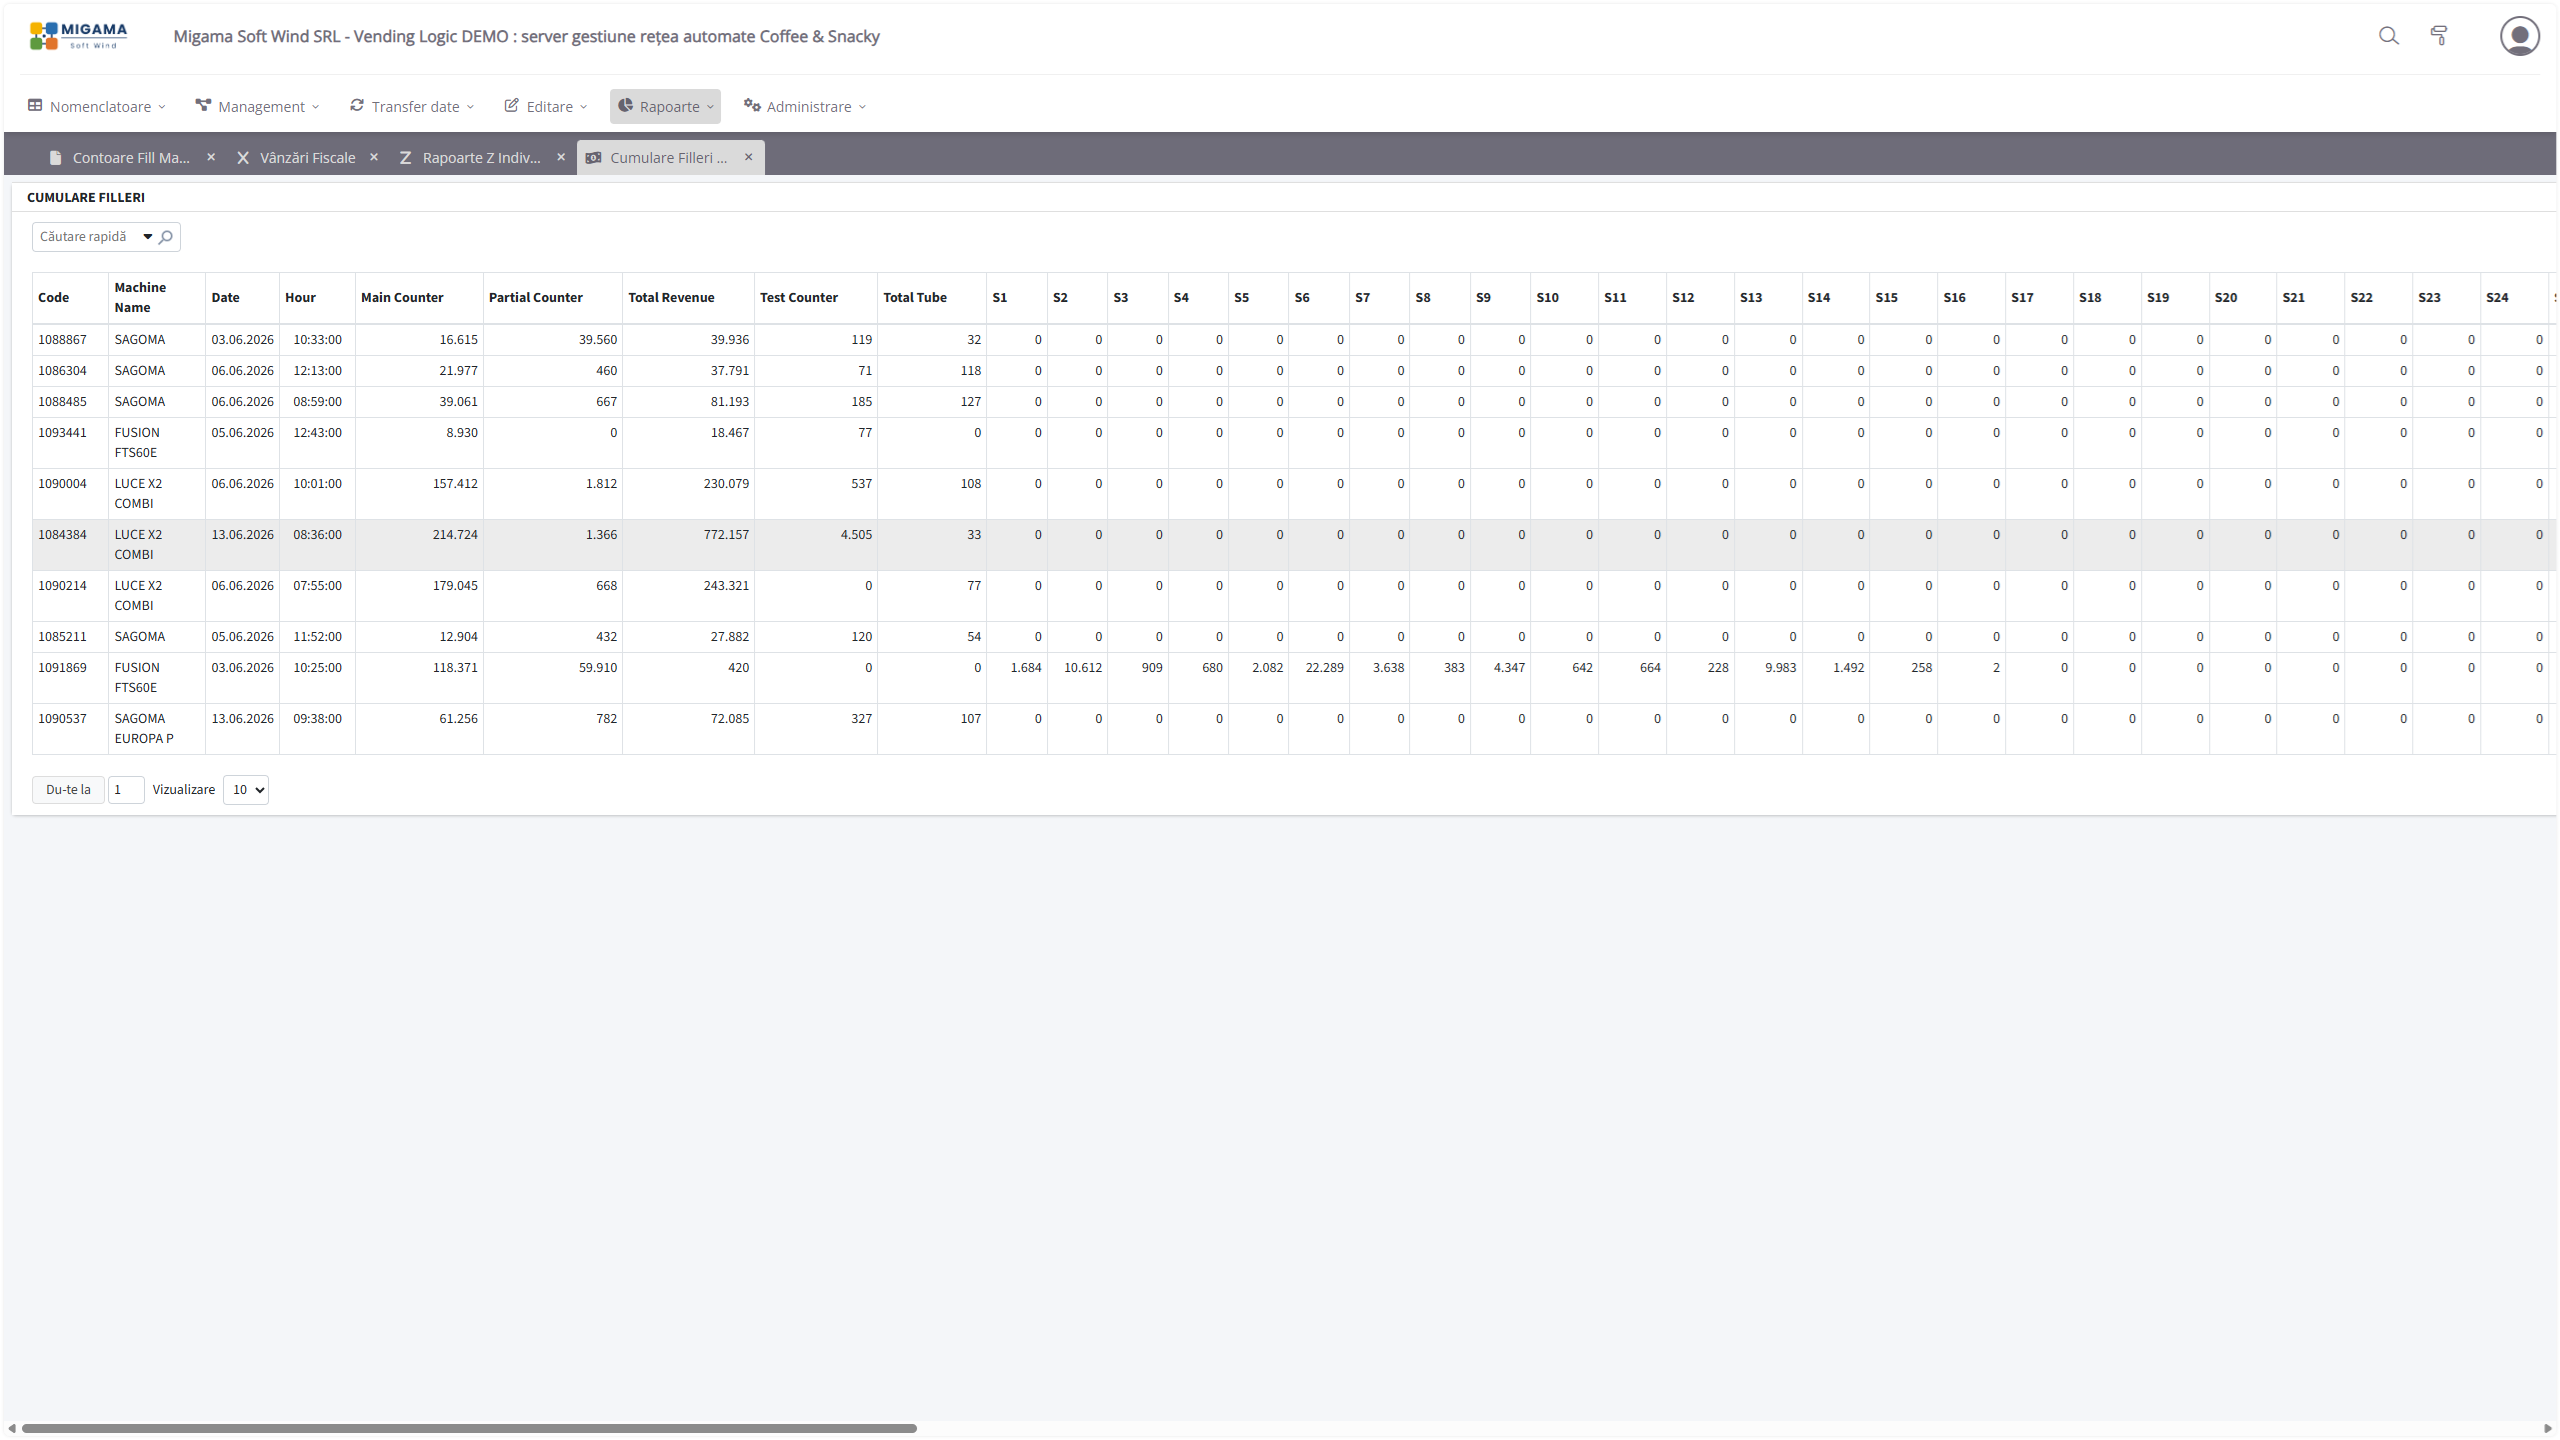Click the Partial Counter column header
This screenshot has height=1440, width=2560.
point(535,298)
